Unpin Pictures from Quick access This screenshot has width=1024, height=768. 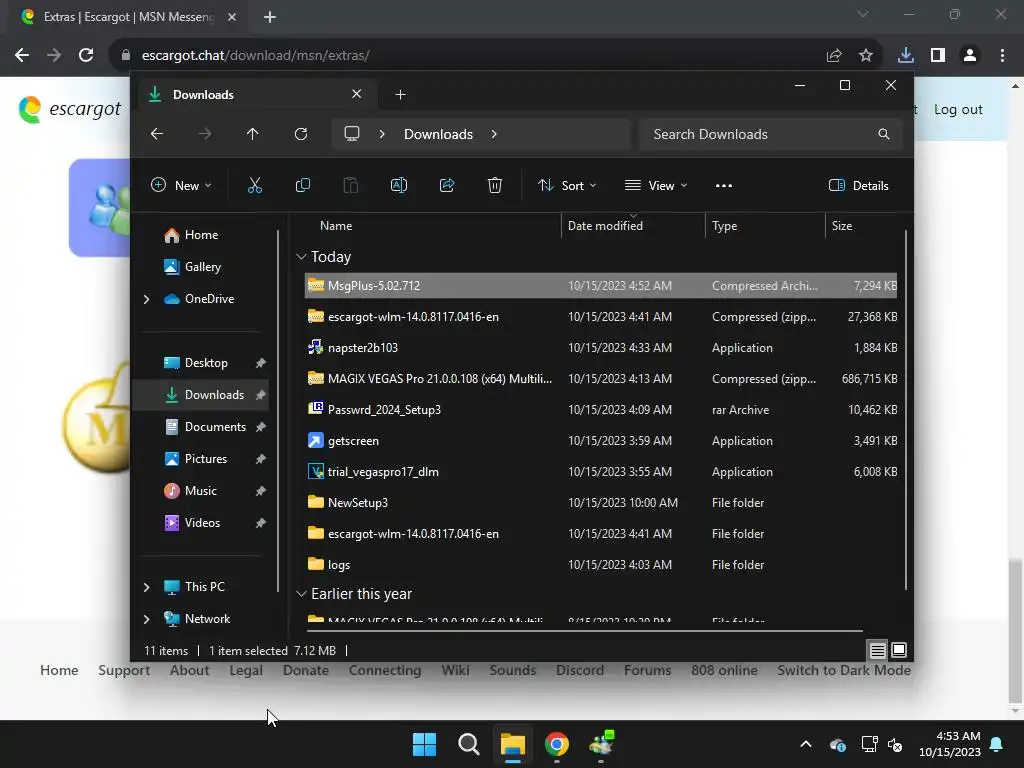(x=261, y=459)
